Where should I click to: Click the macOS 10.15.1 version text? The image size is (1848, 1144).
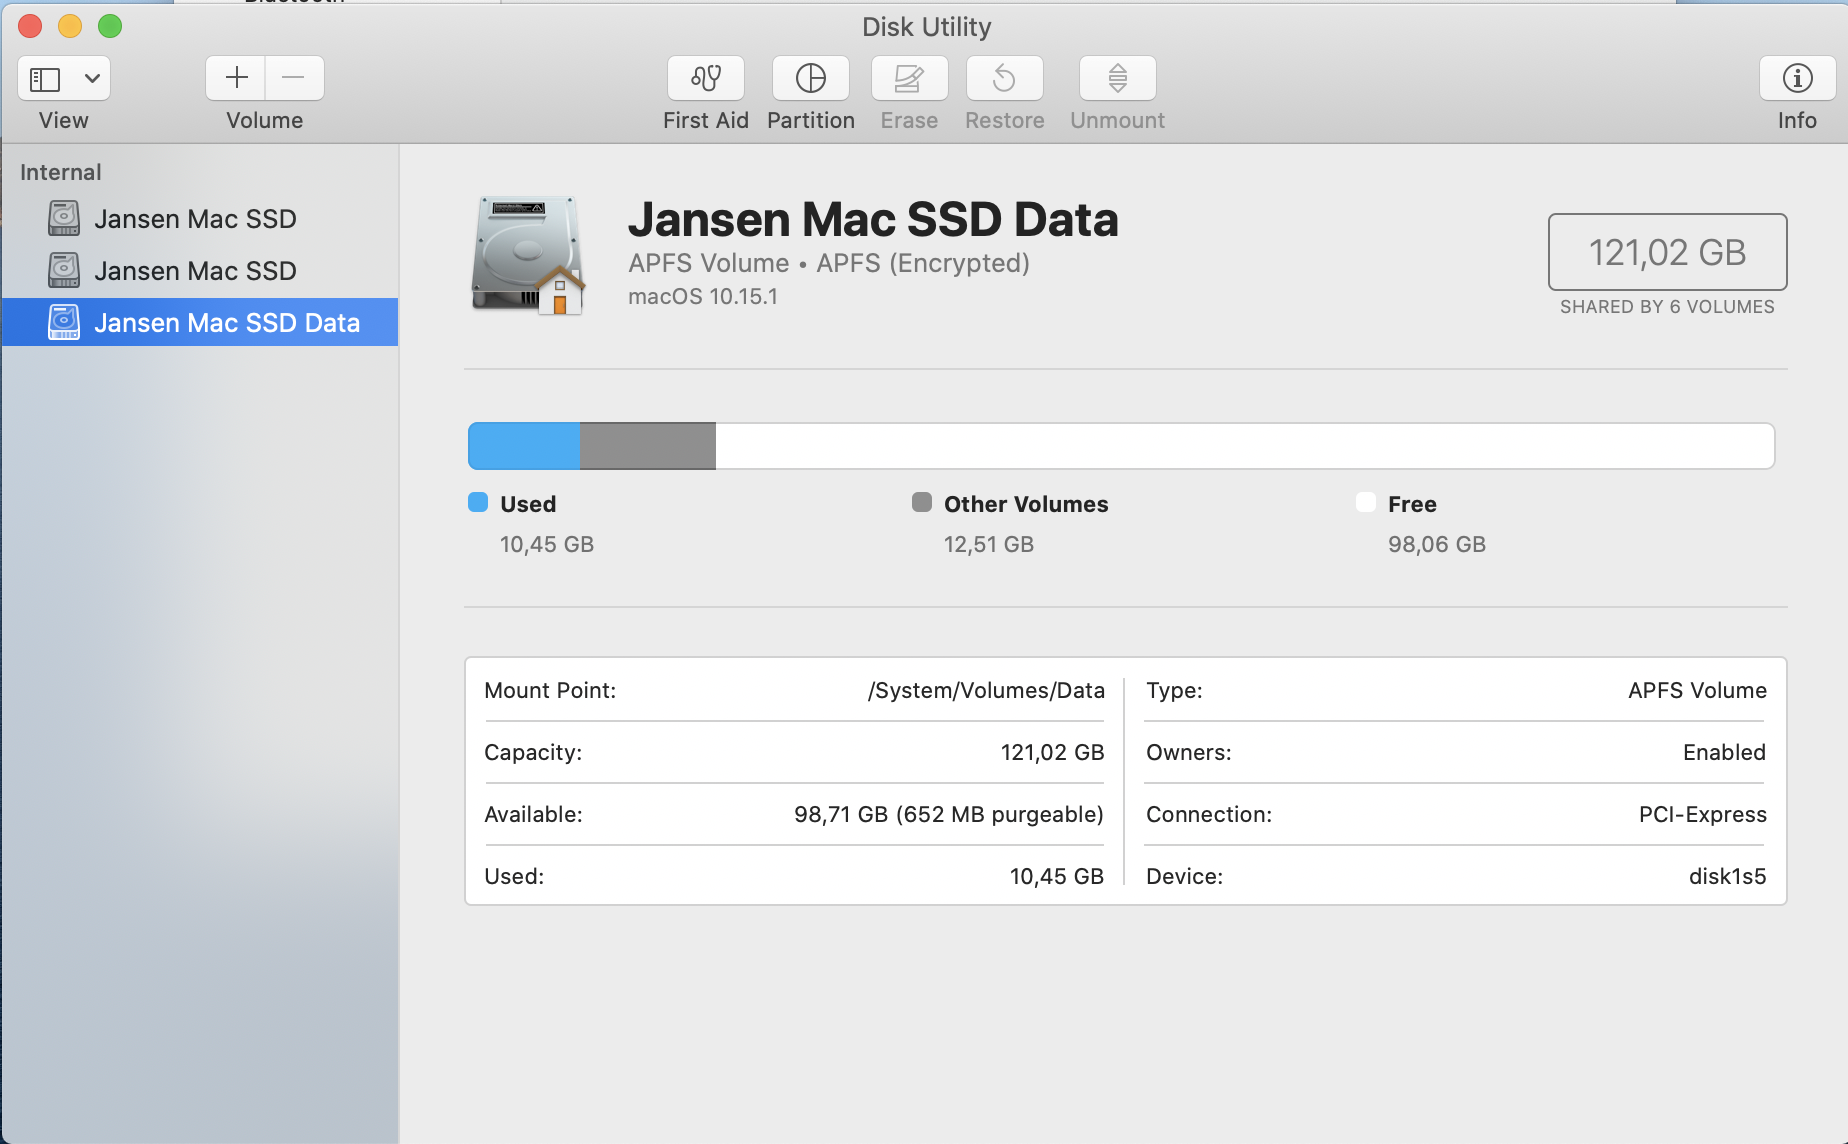[703, 297]
